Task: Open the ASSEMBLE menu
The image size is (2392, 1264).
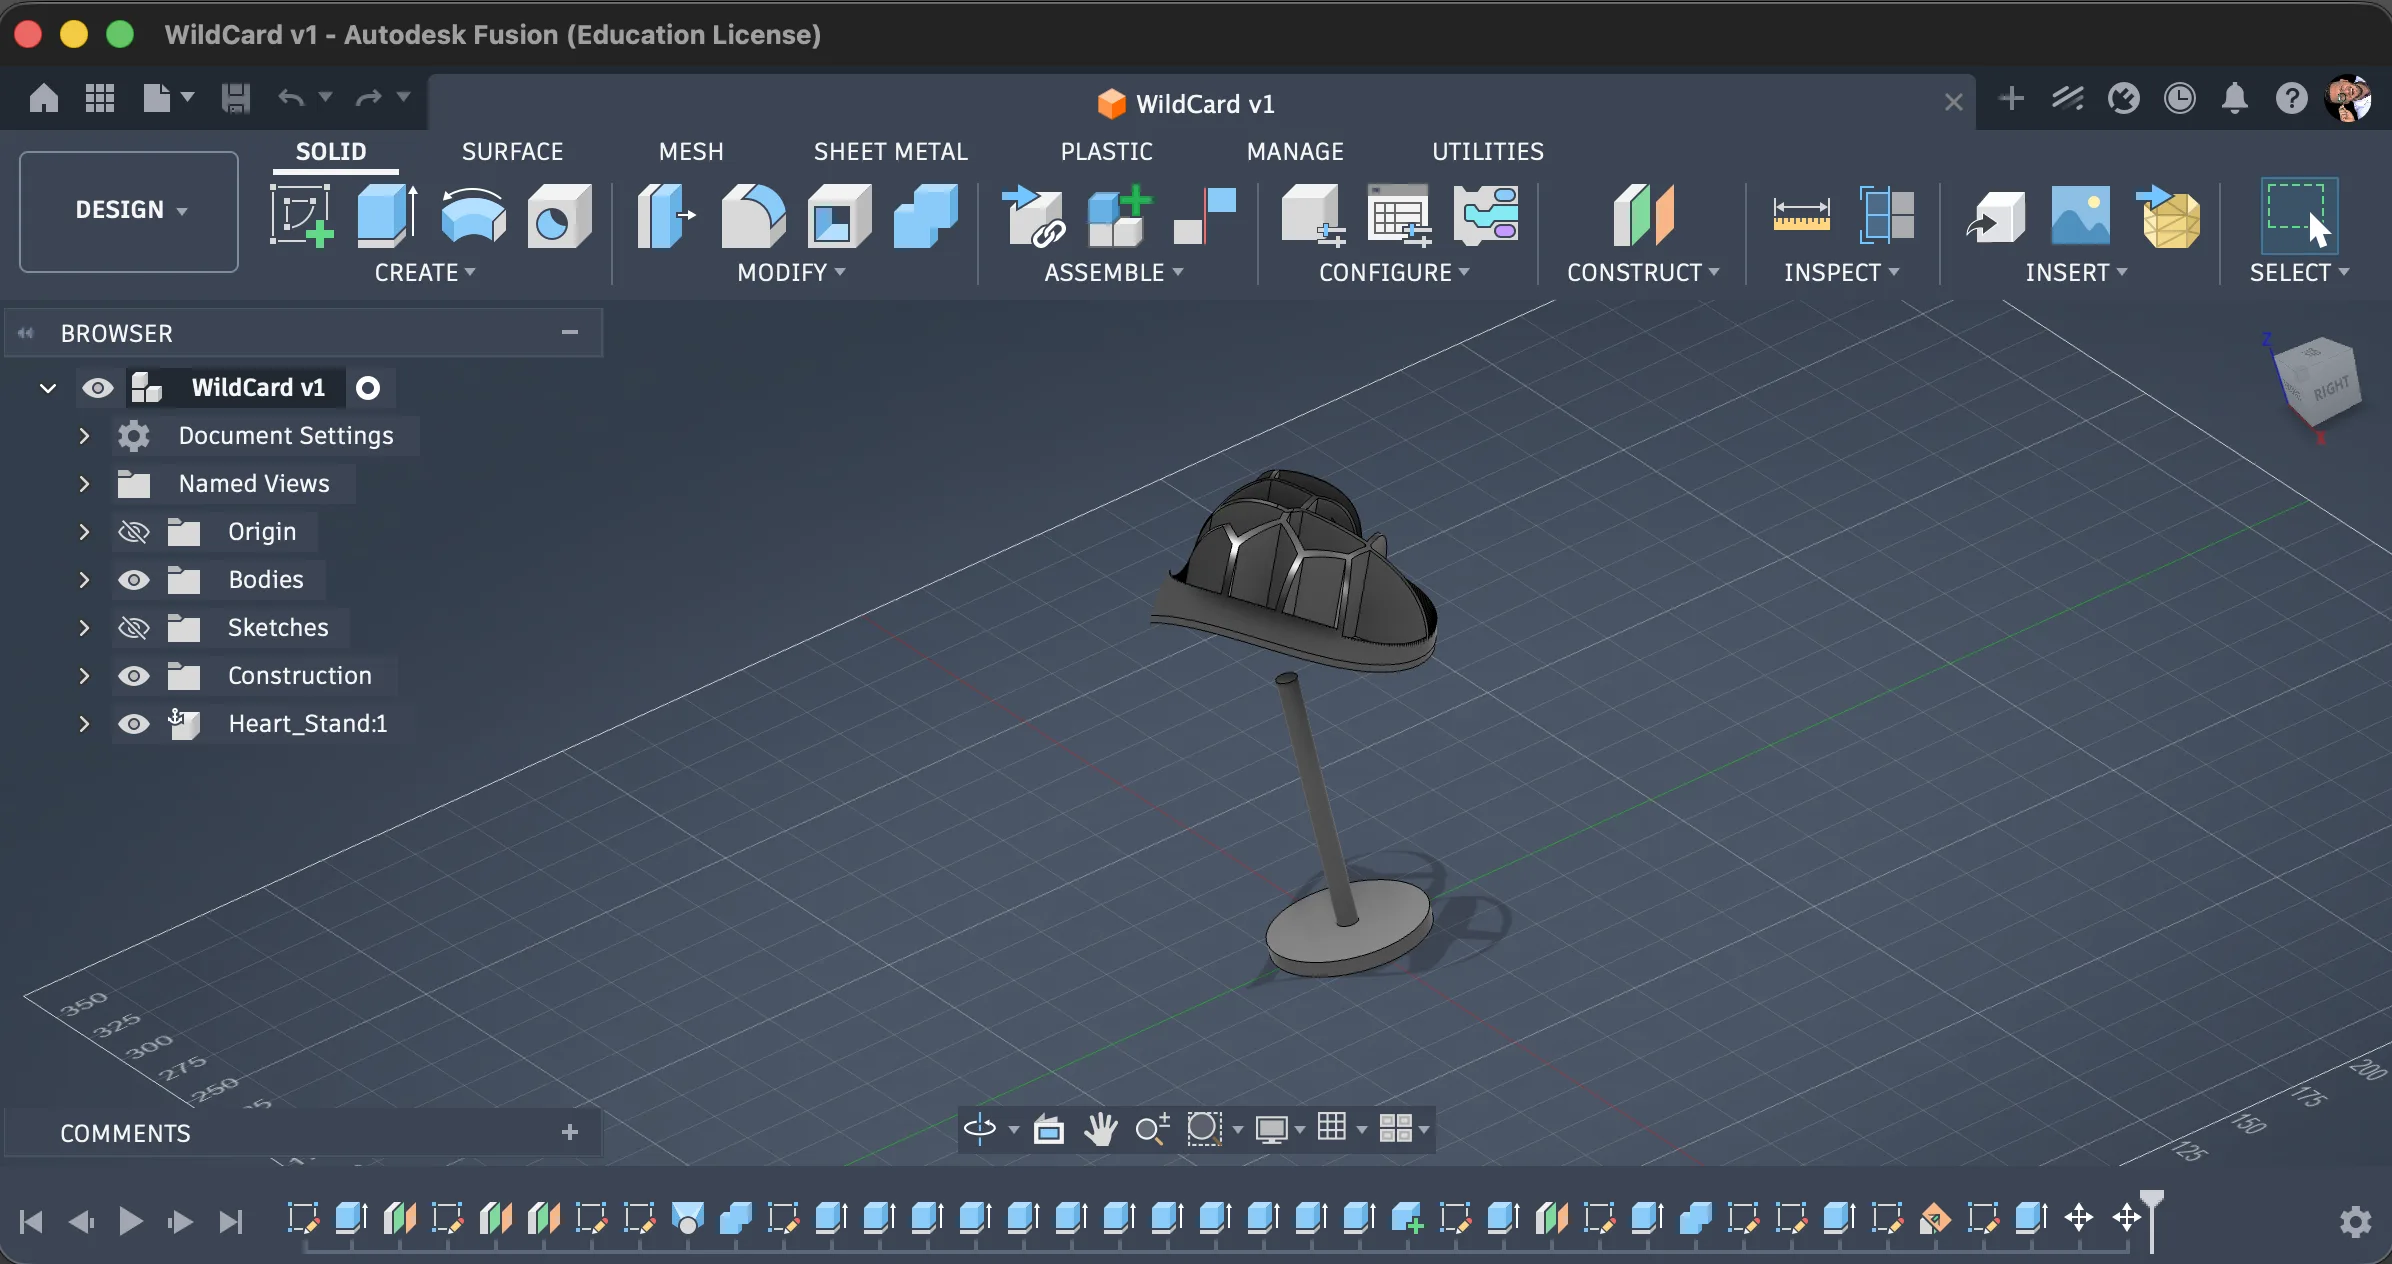Action: pyautogui.click(x=1113, y=273)
